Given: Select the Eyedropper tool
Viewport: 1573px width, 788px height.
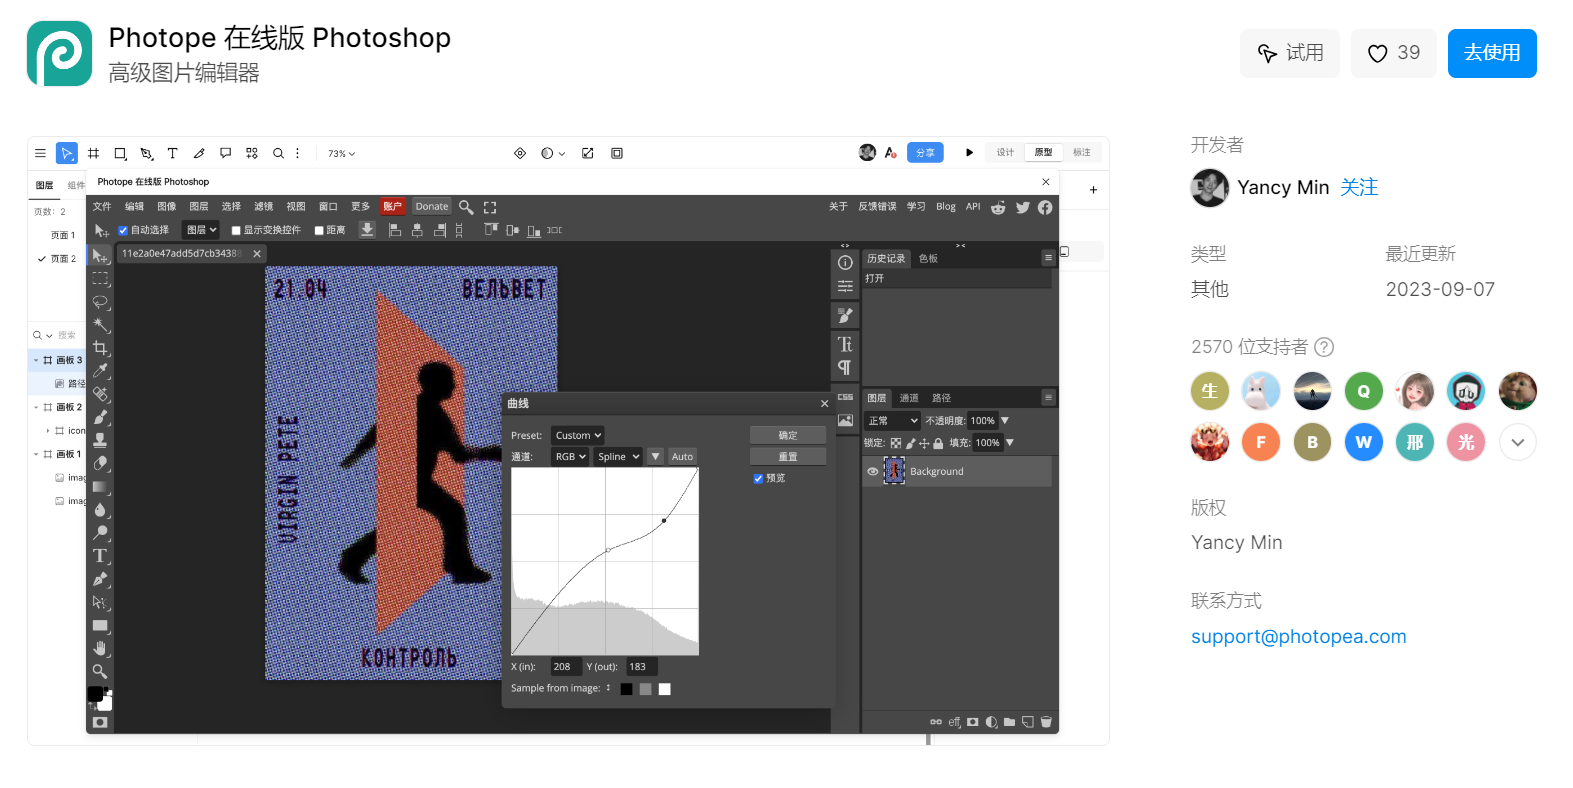Looking at the screenshot, I should tap(100, 371).
